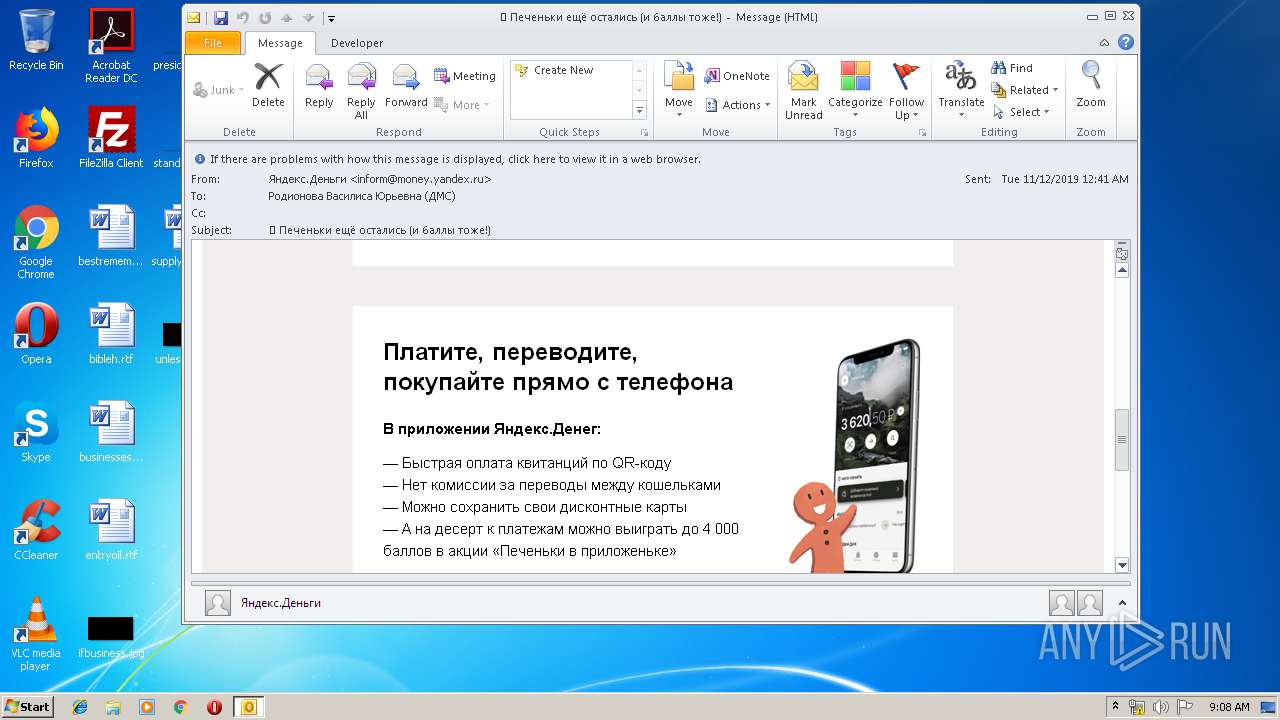Open Internet Explorer from the taskbar
The image size is (1280, 720).
pyautogui.click(x=80, y=707)
